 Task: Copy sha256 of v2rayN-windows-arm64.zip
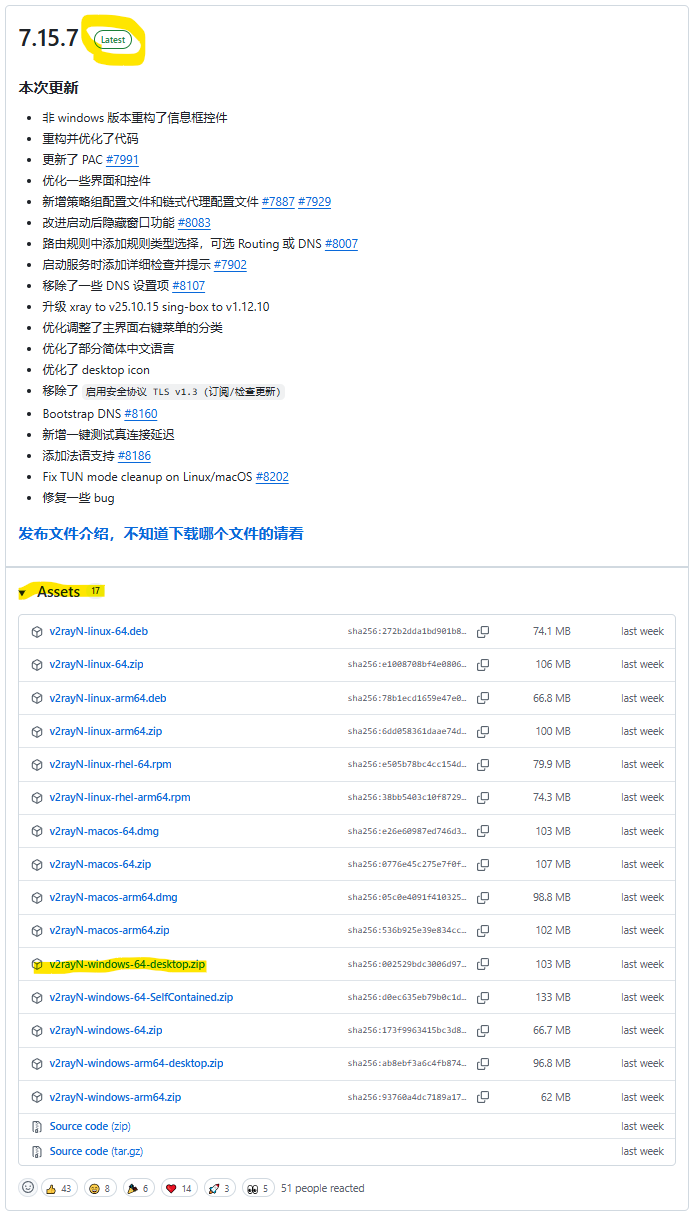click(483, 1098)
